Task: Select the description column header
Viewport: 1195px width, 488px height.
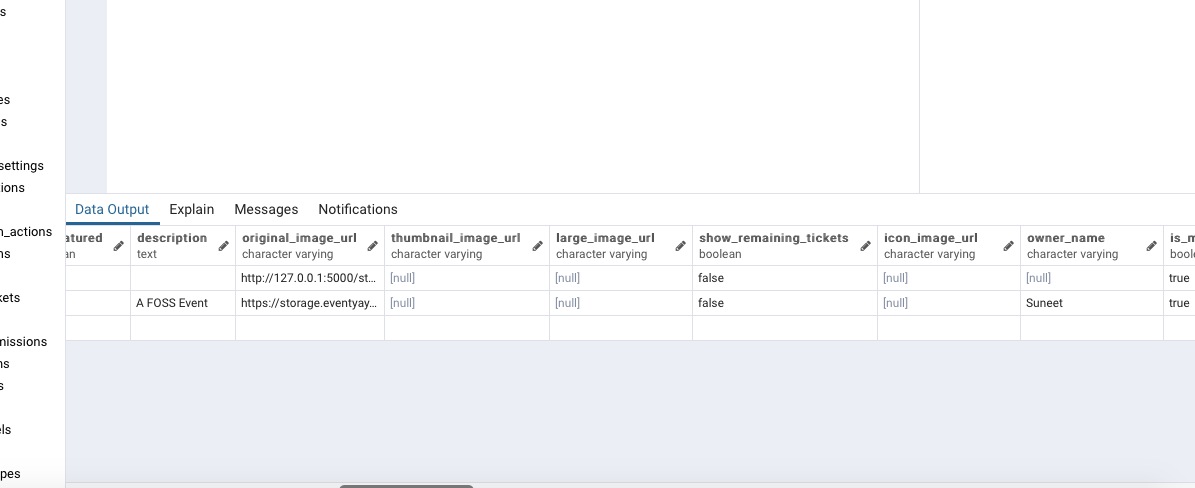Action: point(183,246)
